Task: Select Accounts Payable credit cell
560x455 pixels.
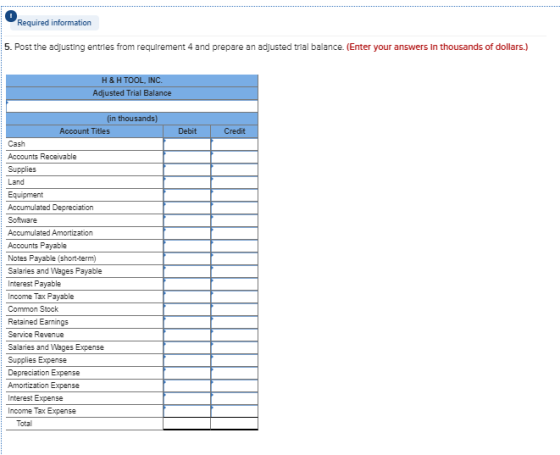Action: click(x=234, y=246)
